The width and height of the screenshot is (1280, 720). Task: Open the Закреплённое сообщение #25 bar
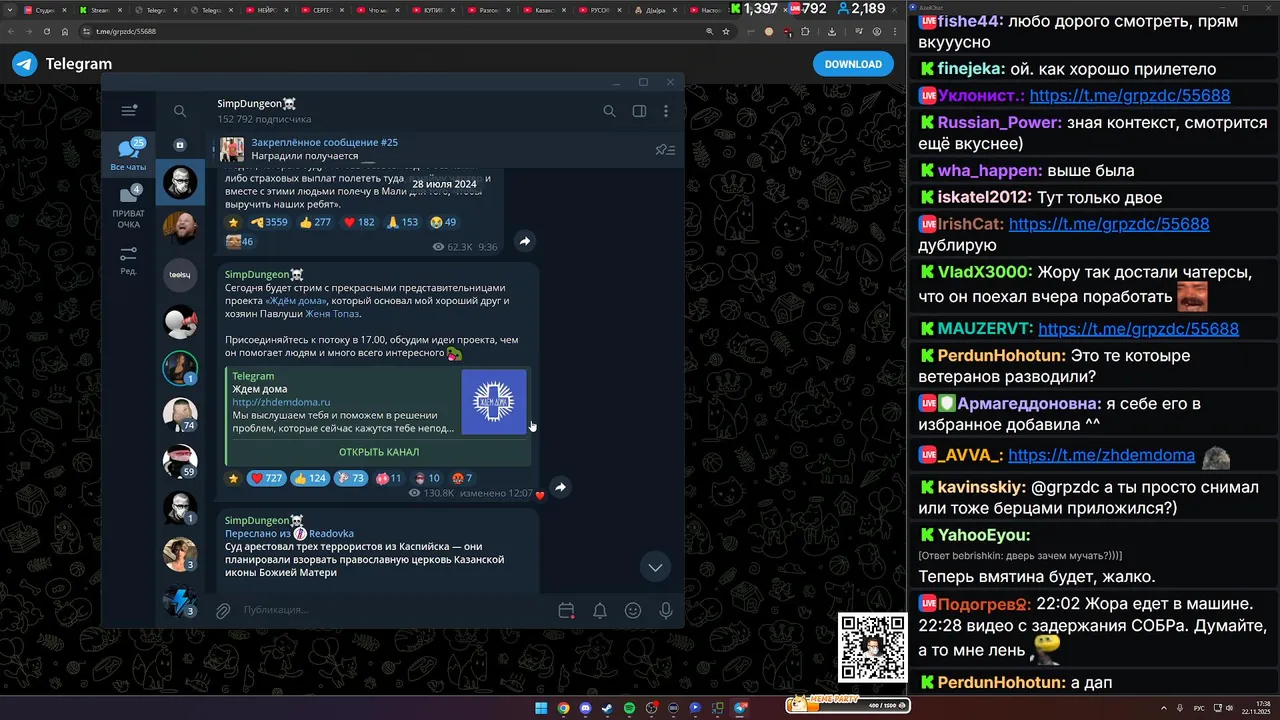click(x=430, y=149)
